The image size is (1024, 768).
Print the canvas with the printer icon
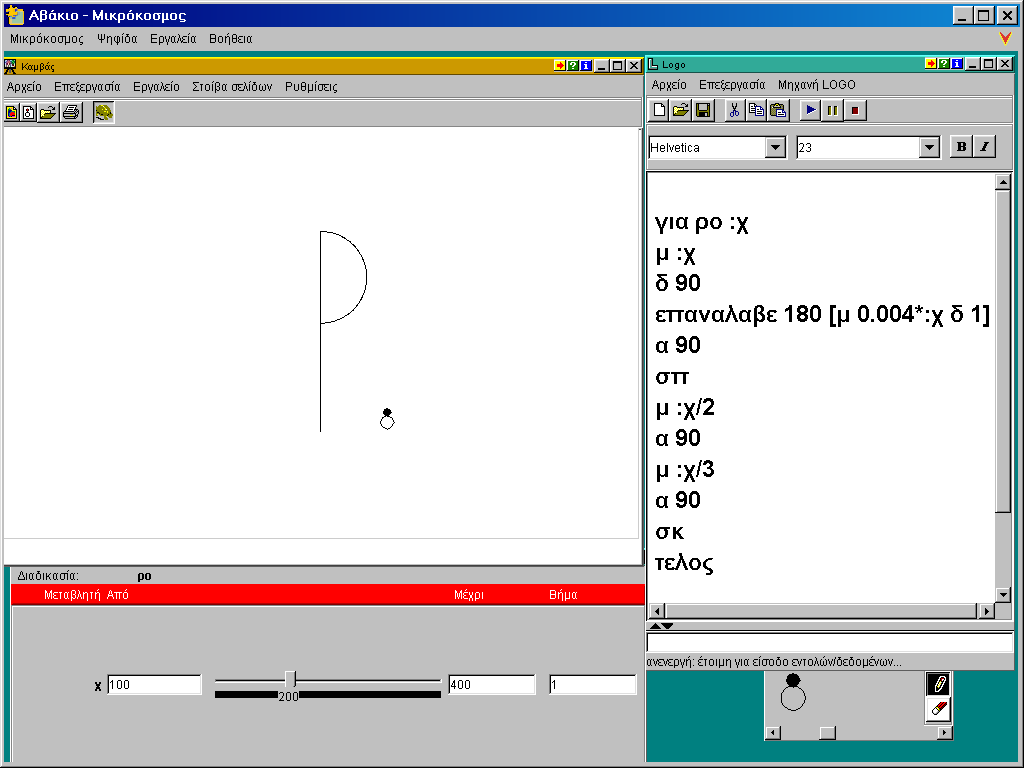point(71,112)
